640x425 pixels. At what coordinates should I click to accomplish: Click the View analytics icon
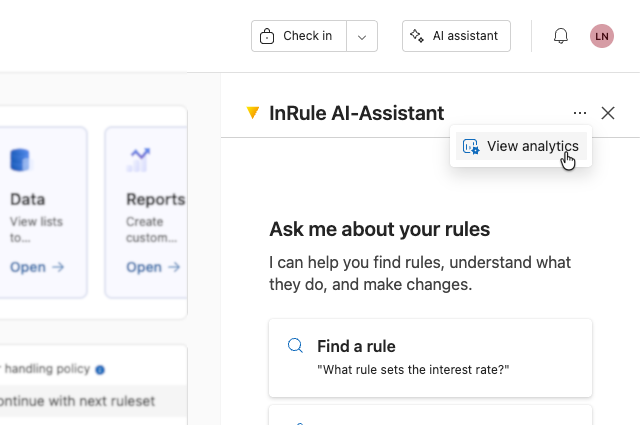471,146
